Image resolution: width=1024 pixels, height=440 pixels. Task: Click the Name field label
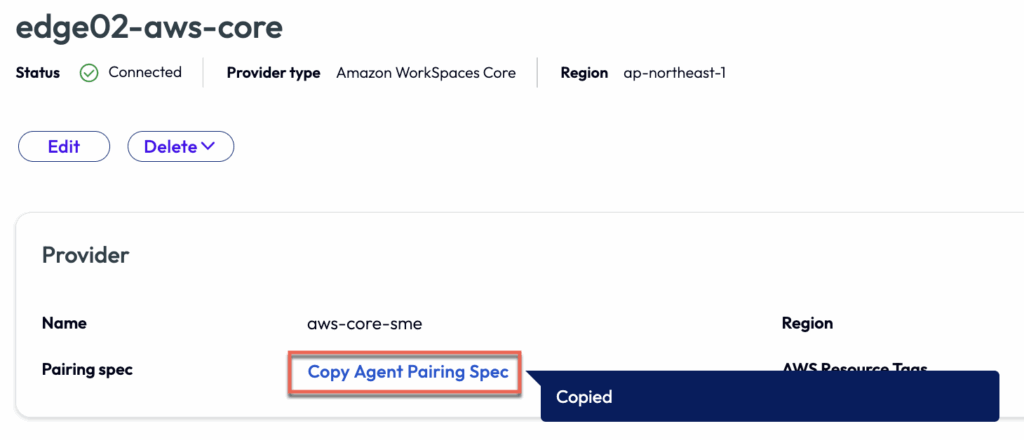click(64, 323)
